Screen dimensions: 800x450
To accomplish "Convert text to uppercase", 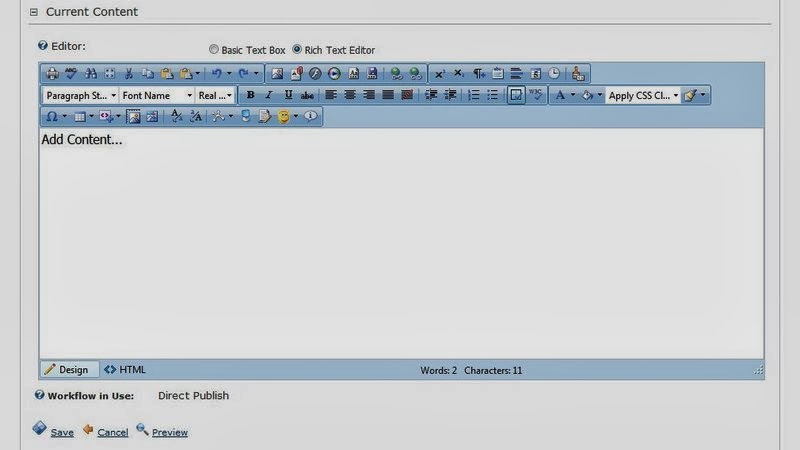I will [x=195, y=116].
